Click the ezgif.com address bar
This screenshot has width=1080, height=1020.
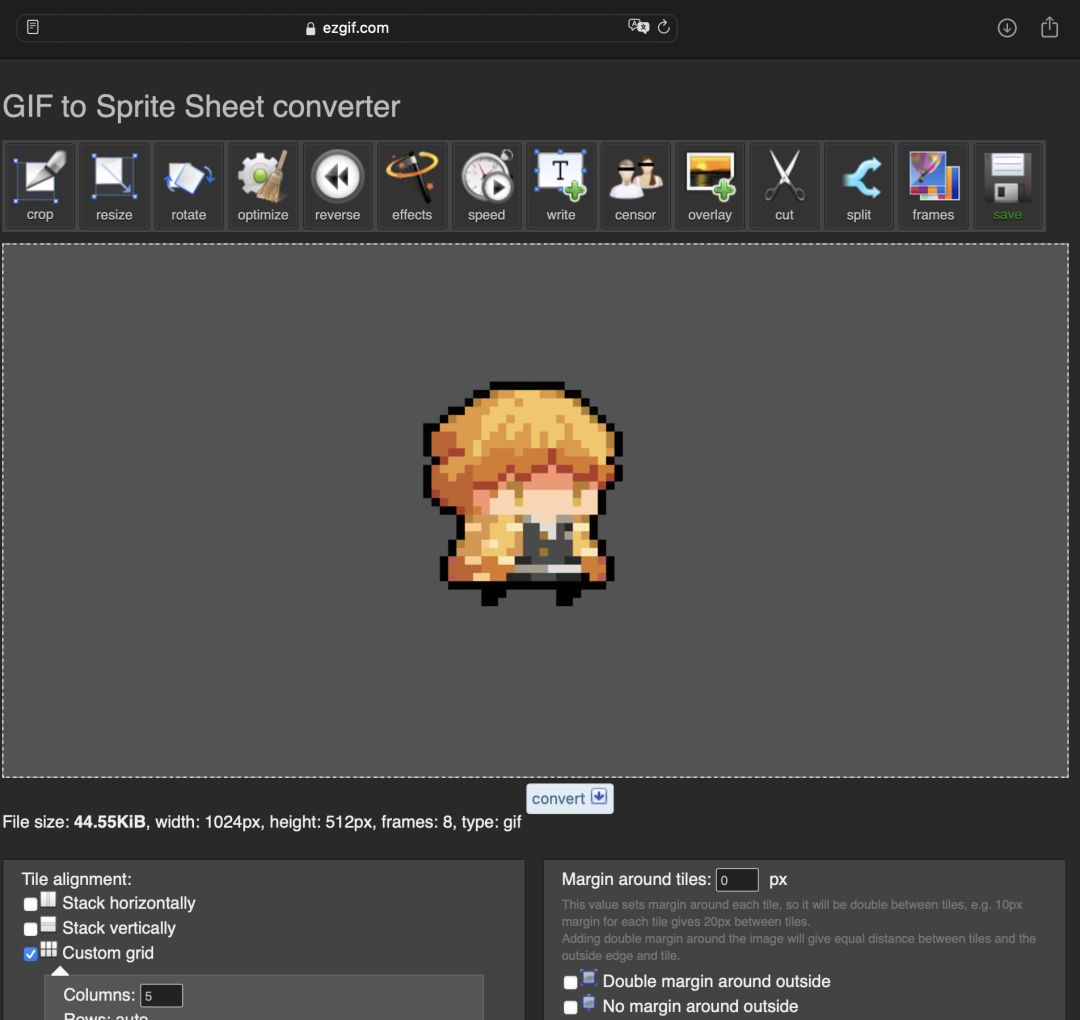(346, 28)
